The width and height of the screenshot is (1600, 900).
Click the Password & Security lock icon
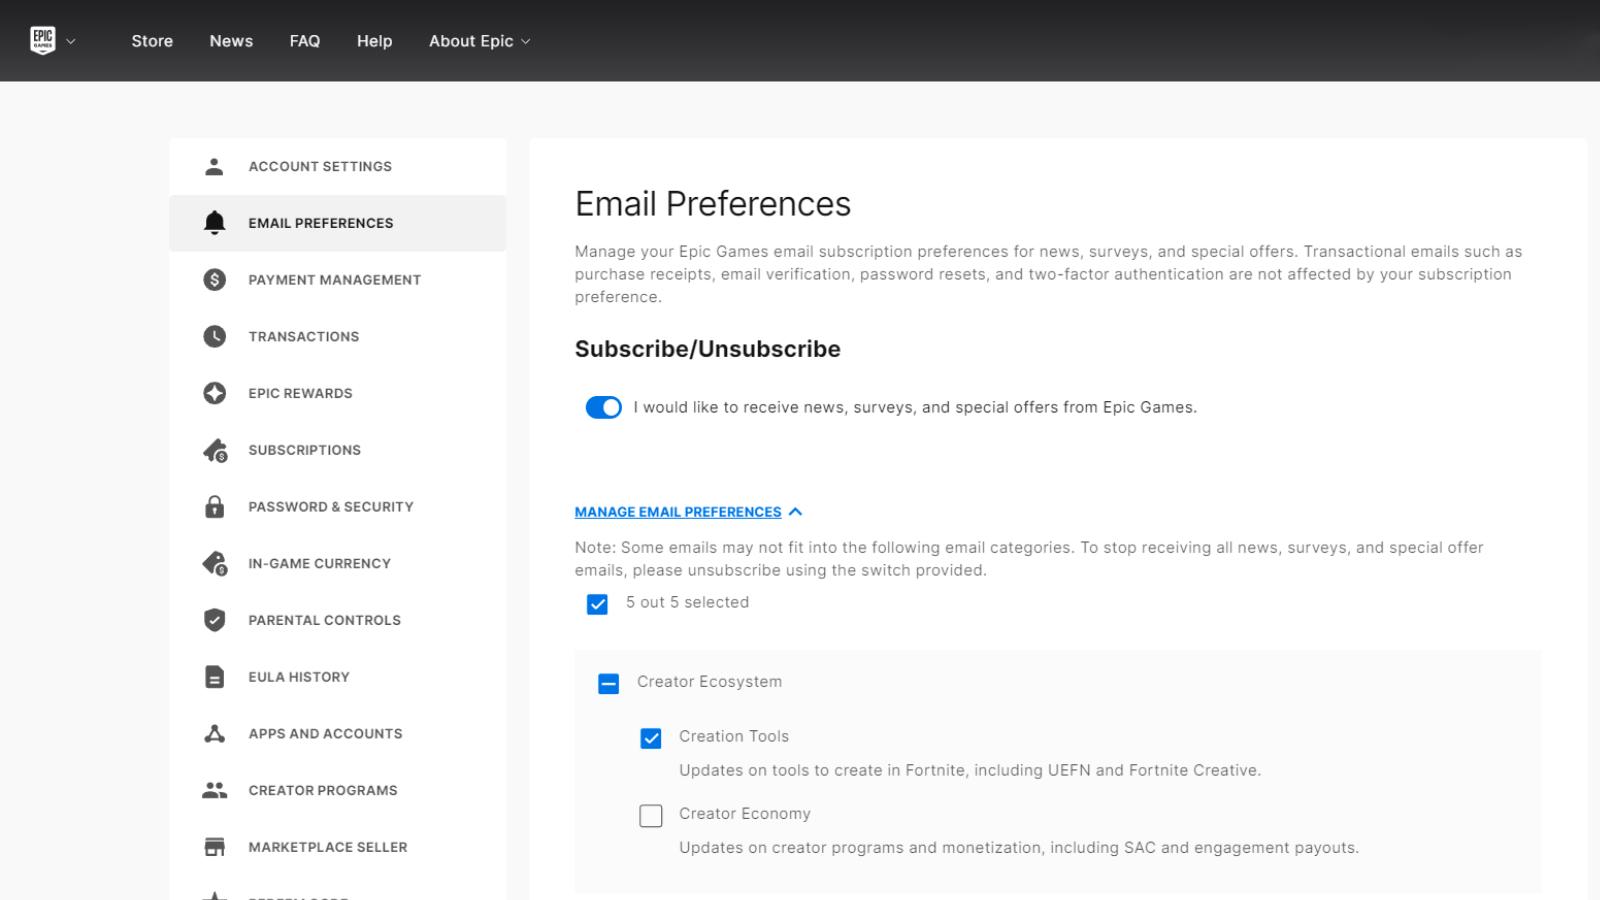(x=214, y=506)
